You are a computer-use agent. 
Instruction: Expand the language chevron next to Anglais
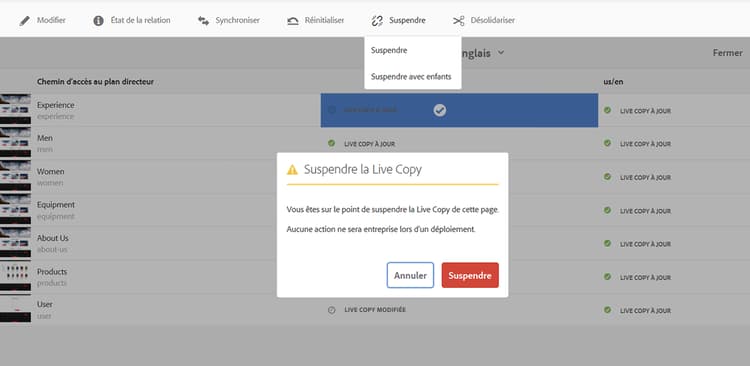(x=501, y=53)
